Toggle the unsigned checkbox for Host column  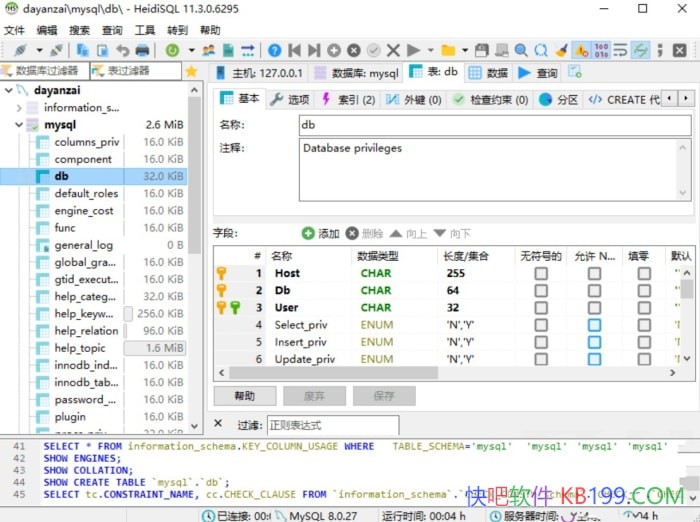click(x=540, y=273)
